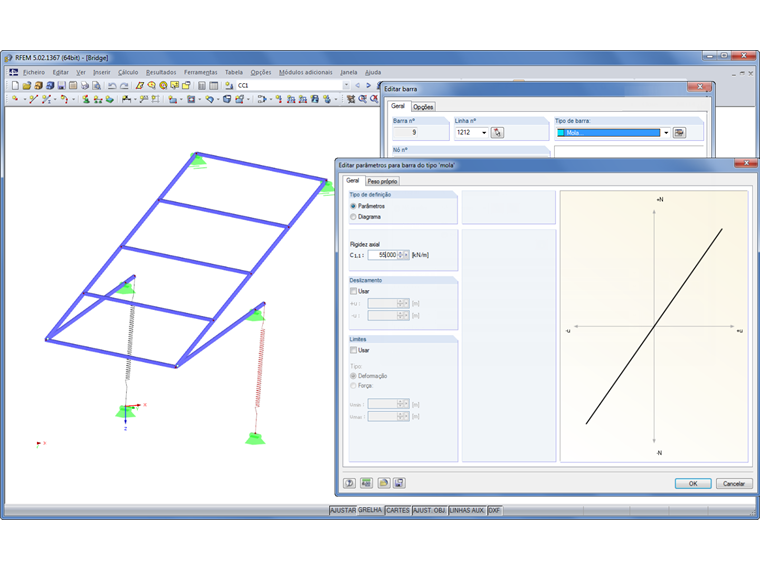Screen dimensions: 760x570
Task: Open a model with the folder icon
Action: (27, 86)
